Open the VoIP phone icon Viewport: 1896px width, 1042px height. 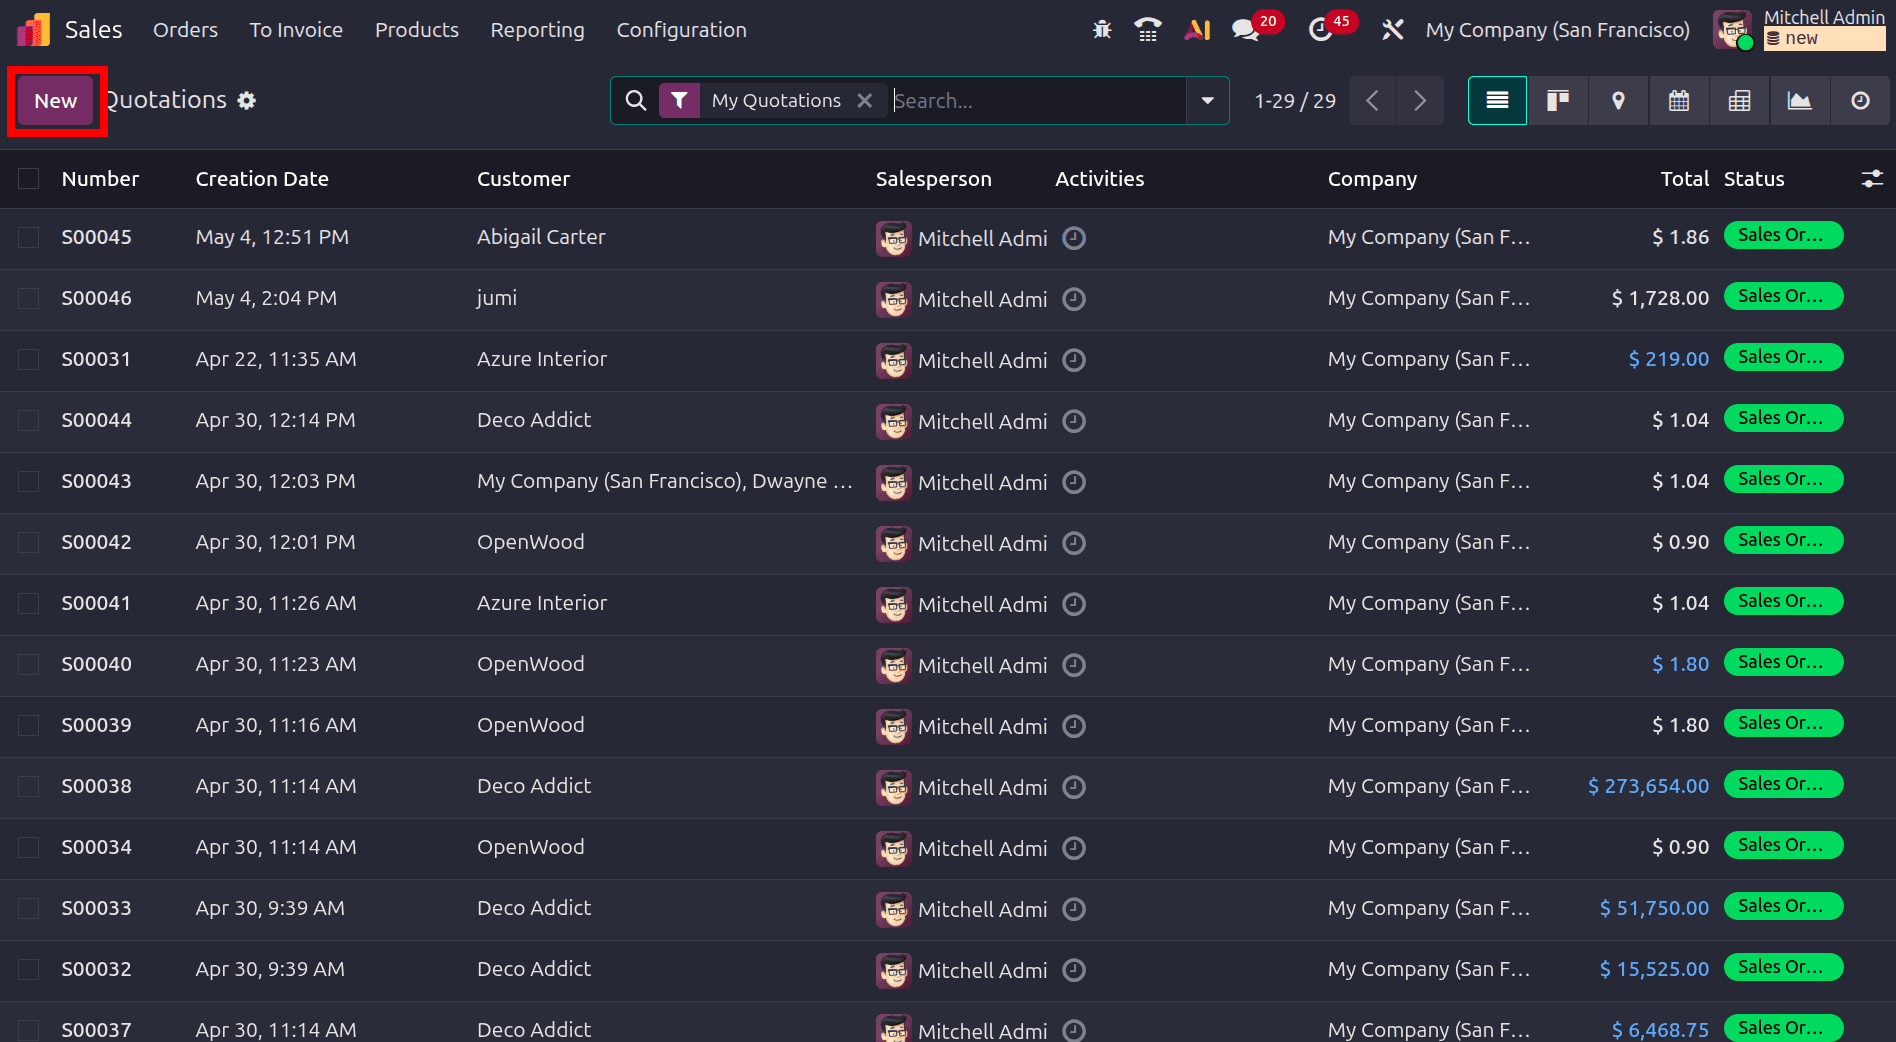point(1148,30)
